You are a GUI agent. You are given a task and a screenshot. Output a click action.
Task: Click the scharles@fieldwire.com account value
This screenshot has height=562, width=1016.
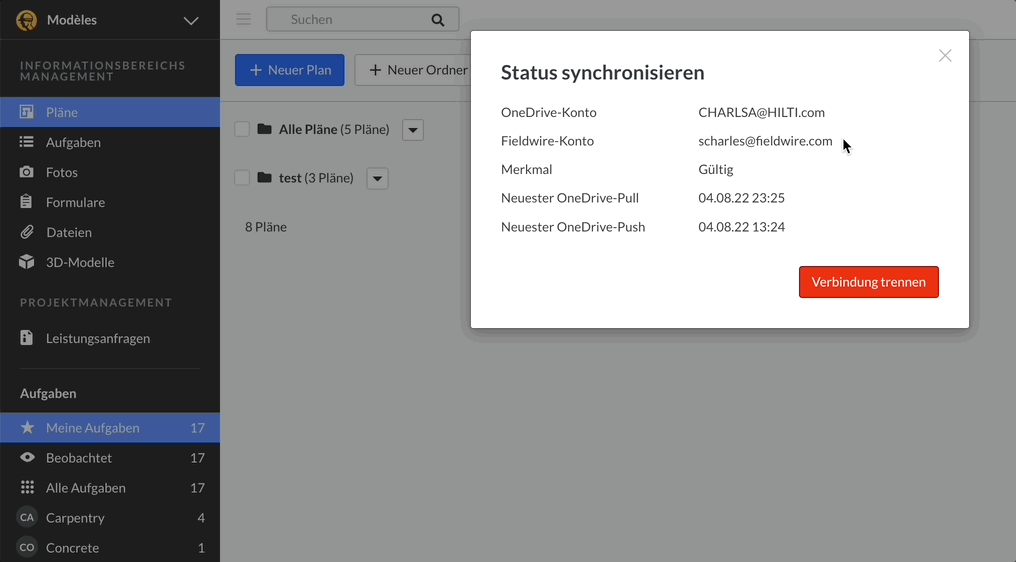tap(765, 141)
